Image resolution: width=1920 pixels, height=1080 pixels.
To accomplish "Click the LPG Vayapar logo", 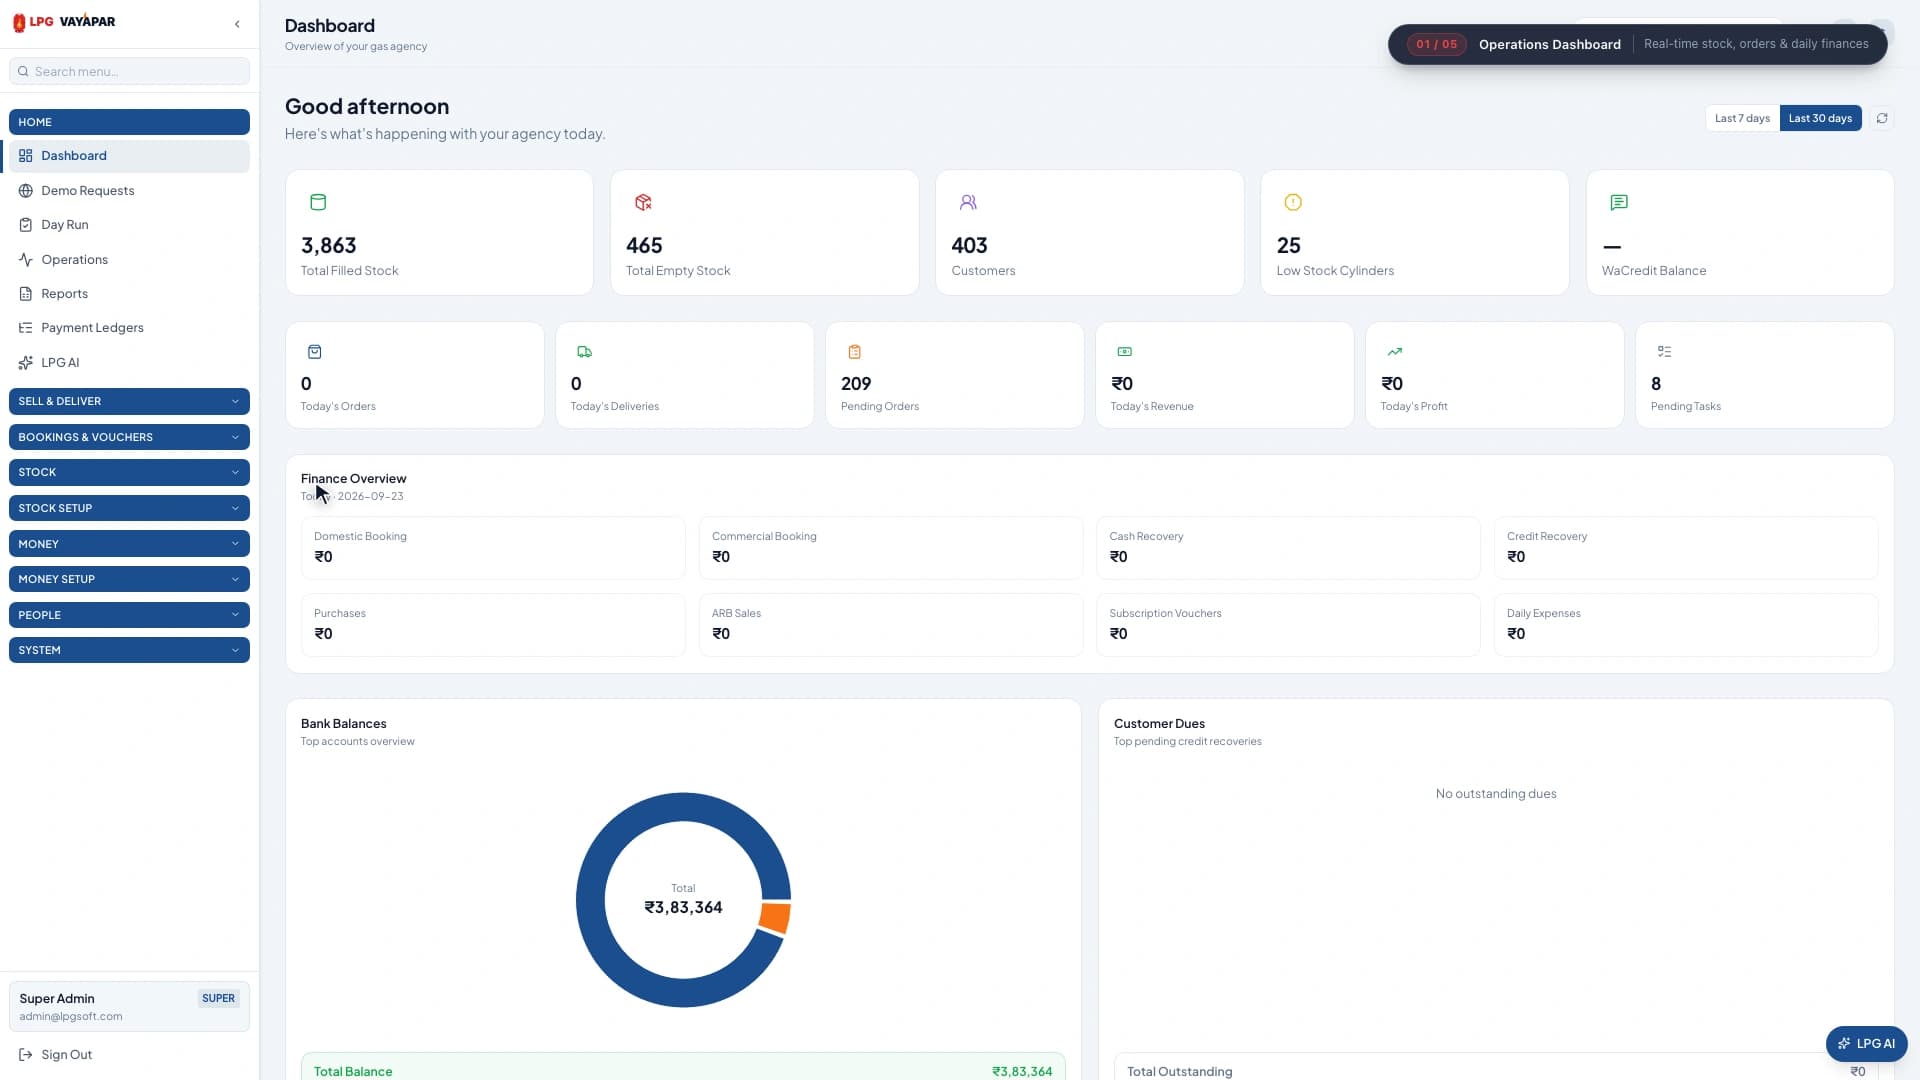I will (64, 22).
